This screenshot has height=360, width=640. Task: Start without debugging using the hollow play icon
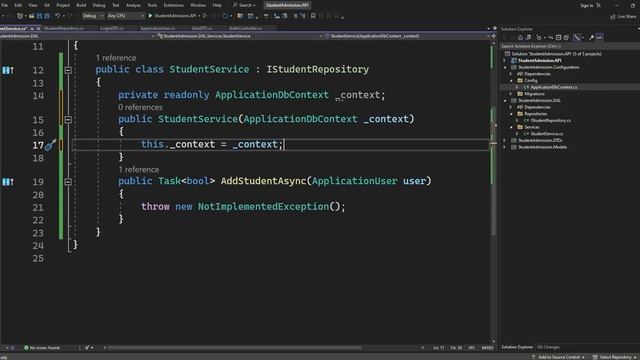pyautogui.click(x=205, y=16)
